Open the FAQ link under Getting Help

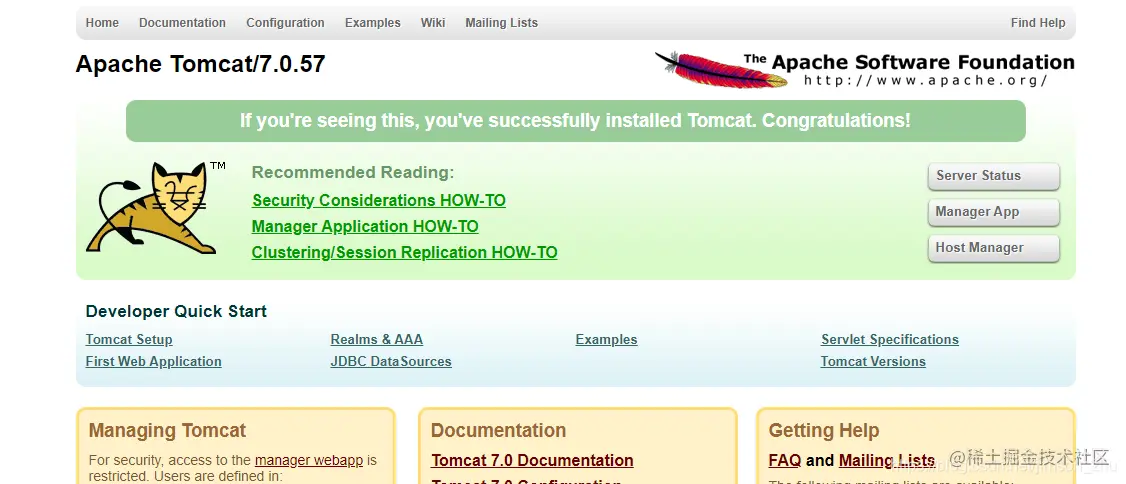(x=784, y=460)
